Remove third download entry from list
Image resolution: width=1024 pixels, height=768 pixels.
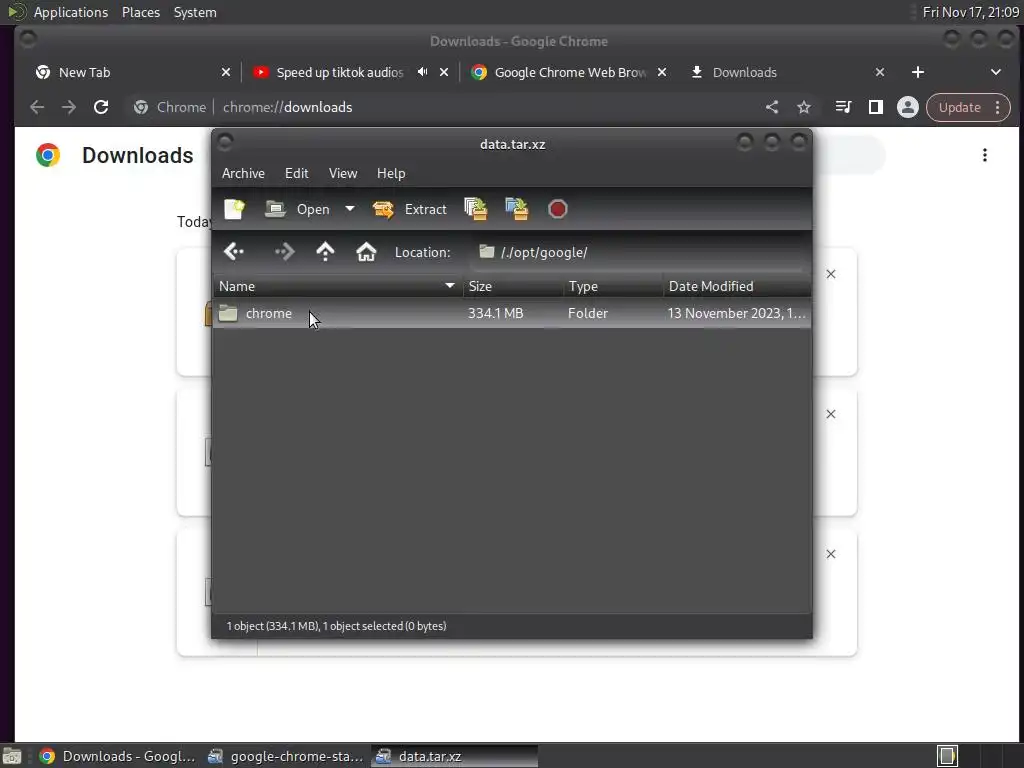[831, 554]
